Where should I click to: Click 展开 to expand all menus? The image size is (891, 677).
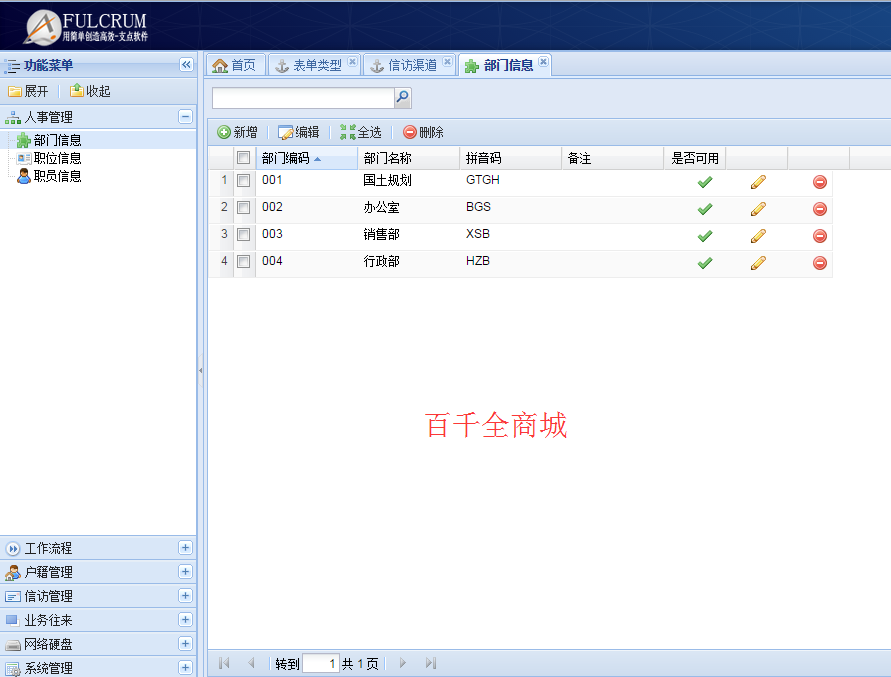28,91
